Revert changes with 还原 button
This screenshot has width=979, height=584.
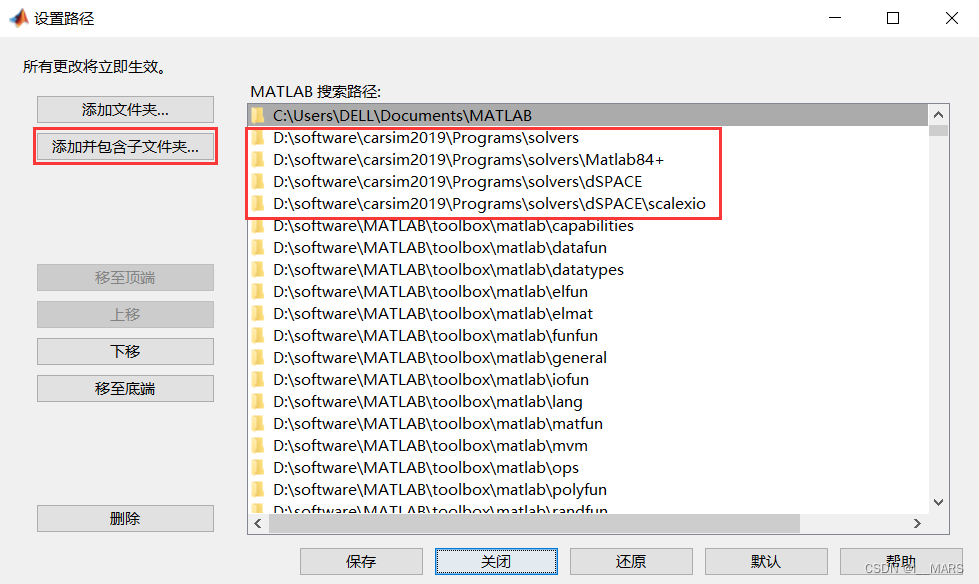click(631, 562)
